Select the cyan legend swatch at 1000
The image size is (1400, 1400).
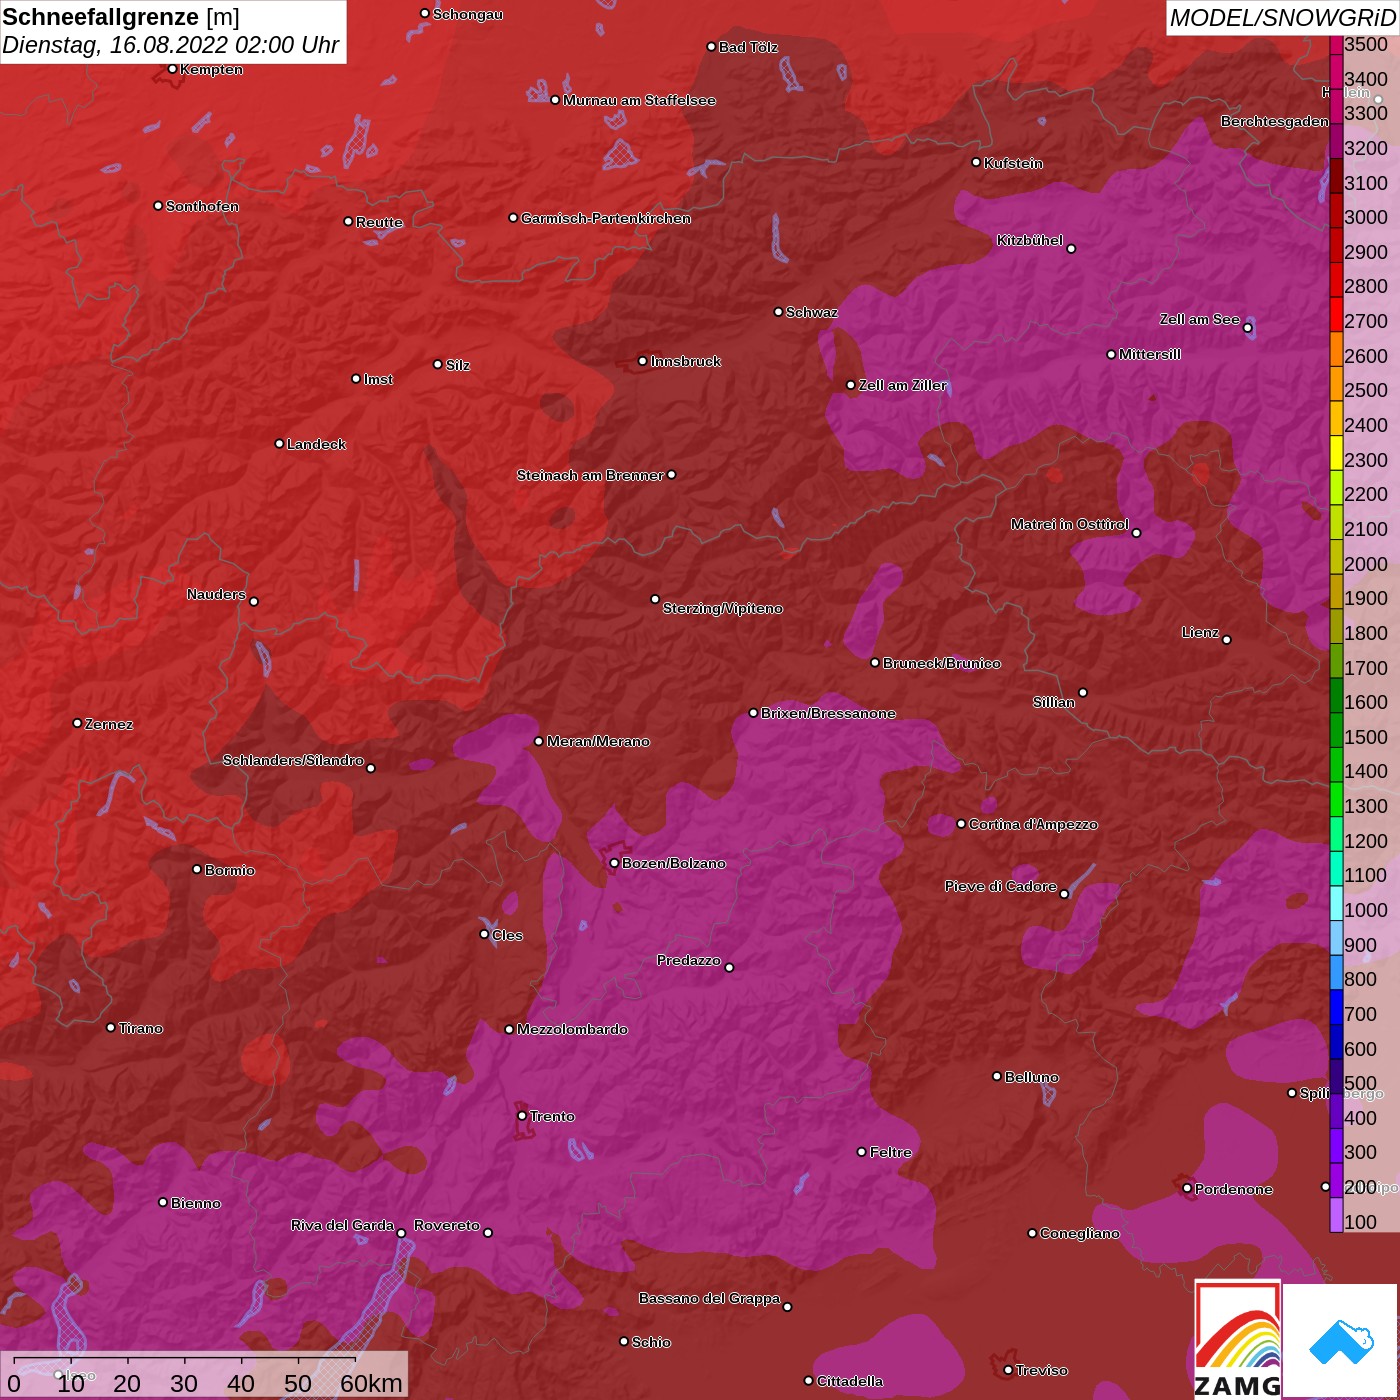(1336, 902)
